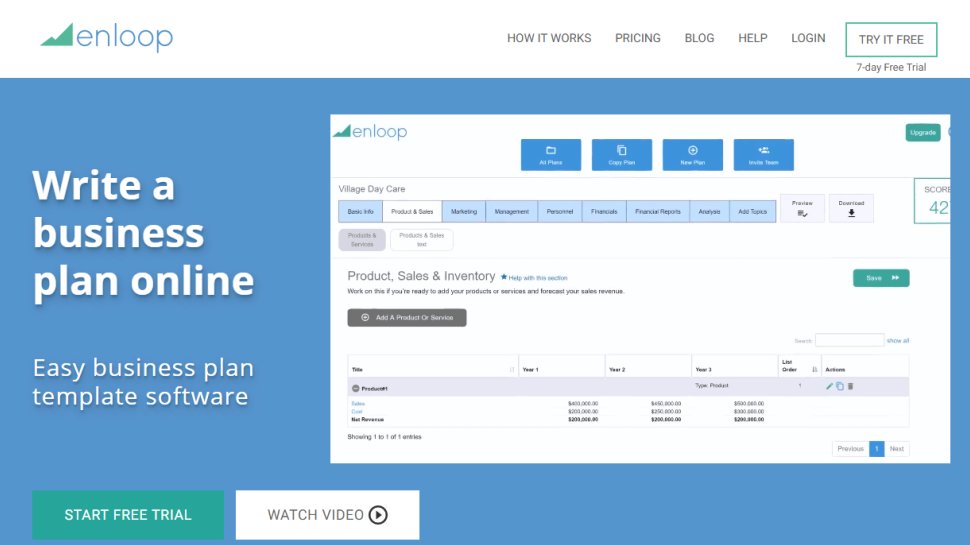The width and height of the screenshot is (970, 545).
Task: Click the enloop logo in the header
Action: (x=106, y=37)
